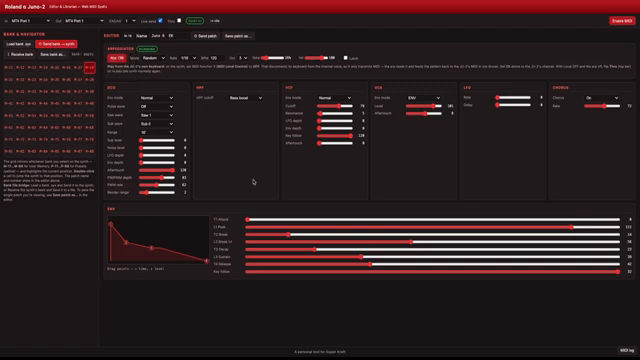Enable the Thru checkbox
Image resolution: width=640 pixels, height=360 pixels.
click(179, 20)
